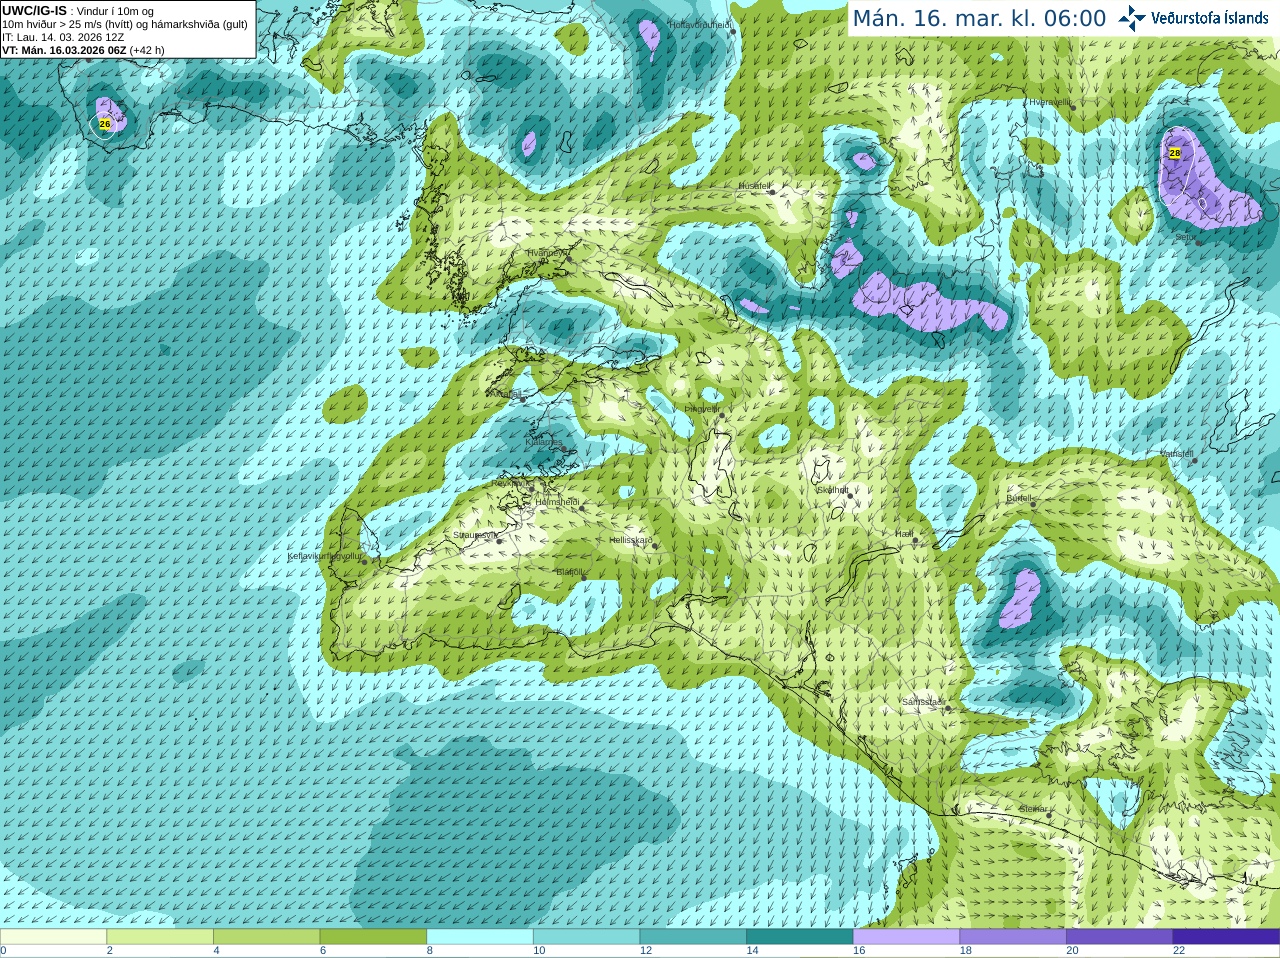Select the 16–18 m/s legend color
1280x958 pixels.
906,937
